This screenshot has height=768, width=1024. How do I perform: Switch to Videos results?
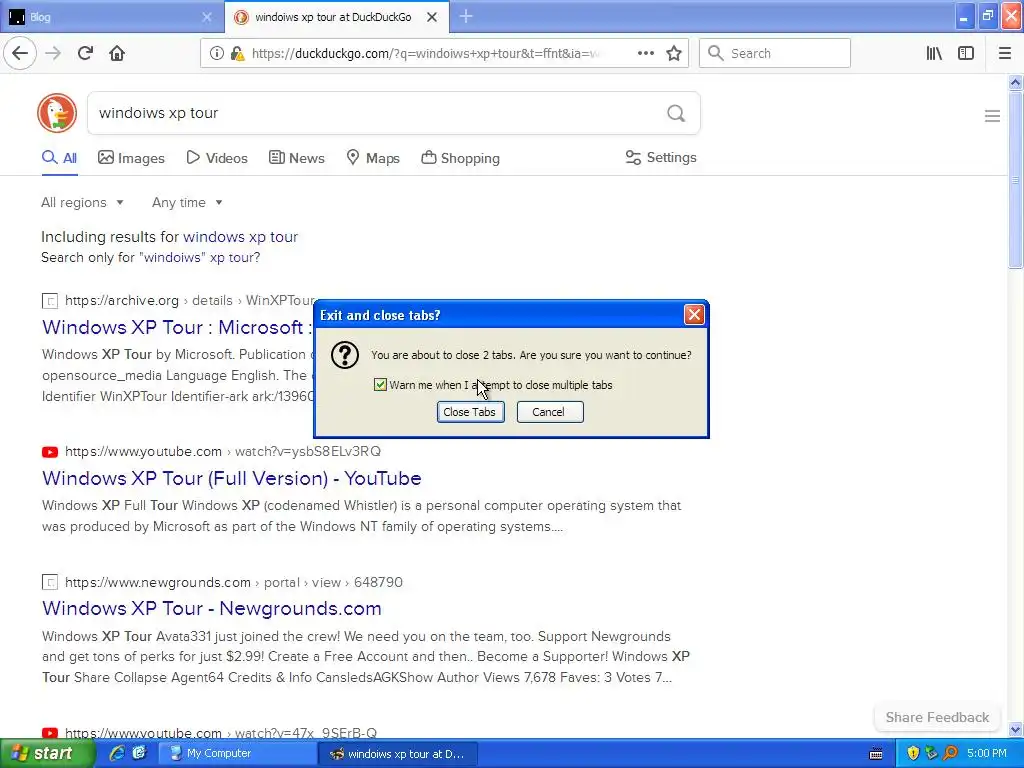tap(217, 157)
